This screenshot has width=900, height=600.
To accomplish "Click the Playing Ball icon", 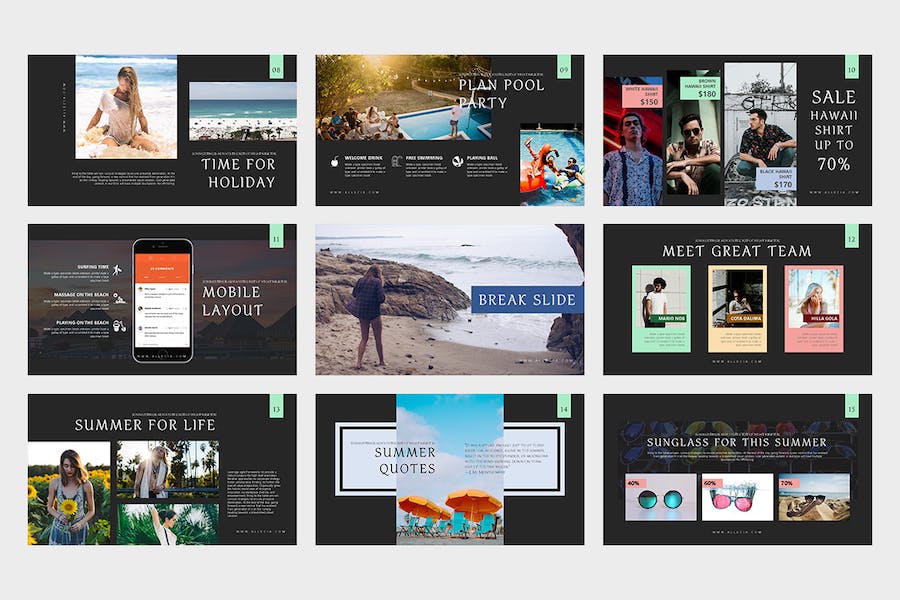I will [457, 161].
